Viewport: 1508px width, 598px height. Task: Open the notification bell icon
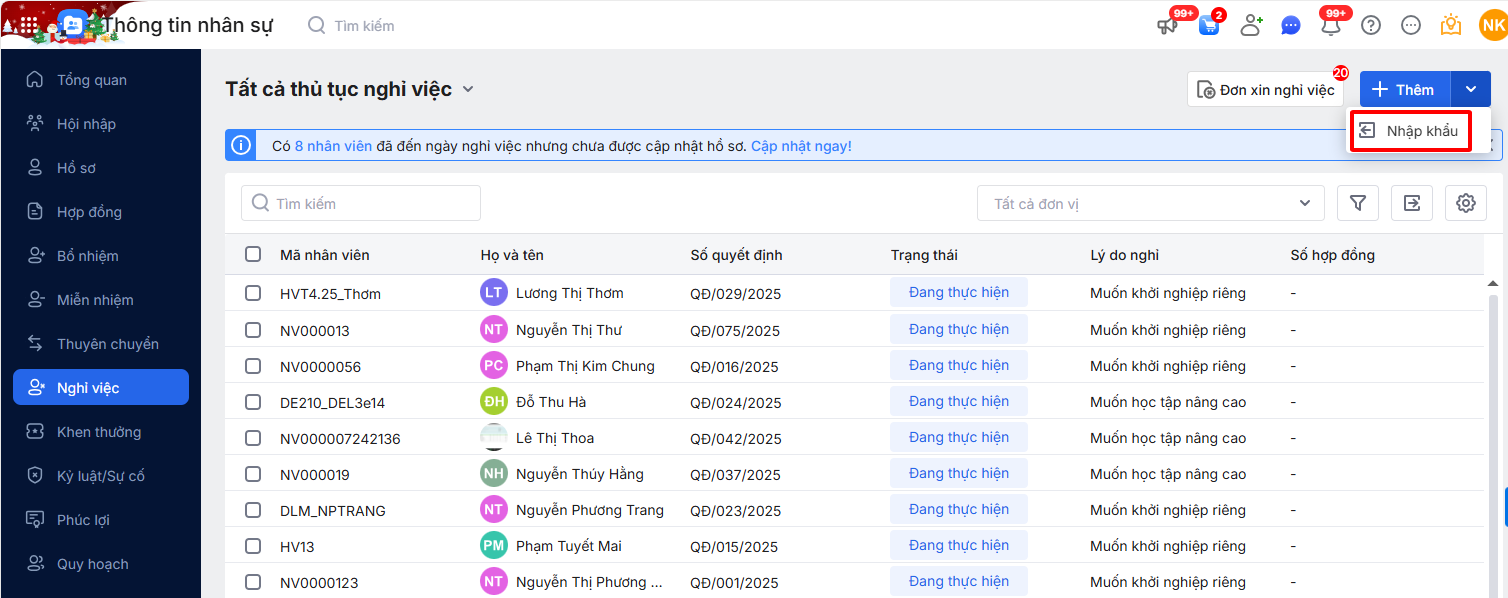tap(1331, 26)
